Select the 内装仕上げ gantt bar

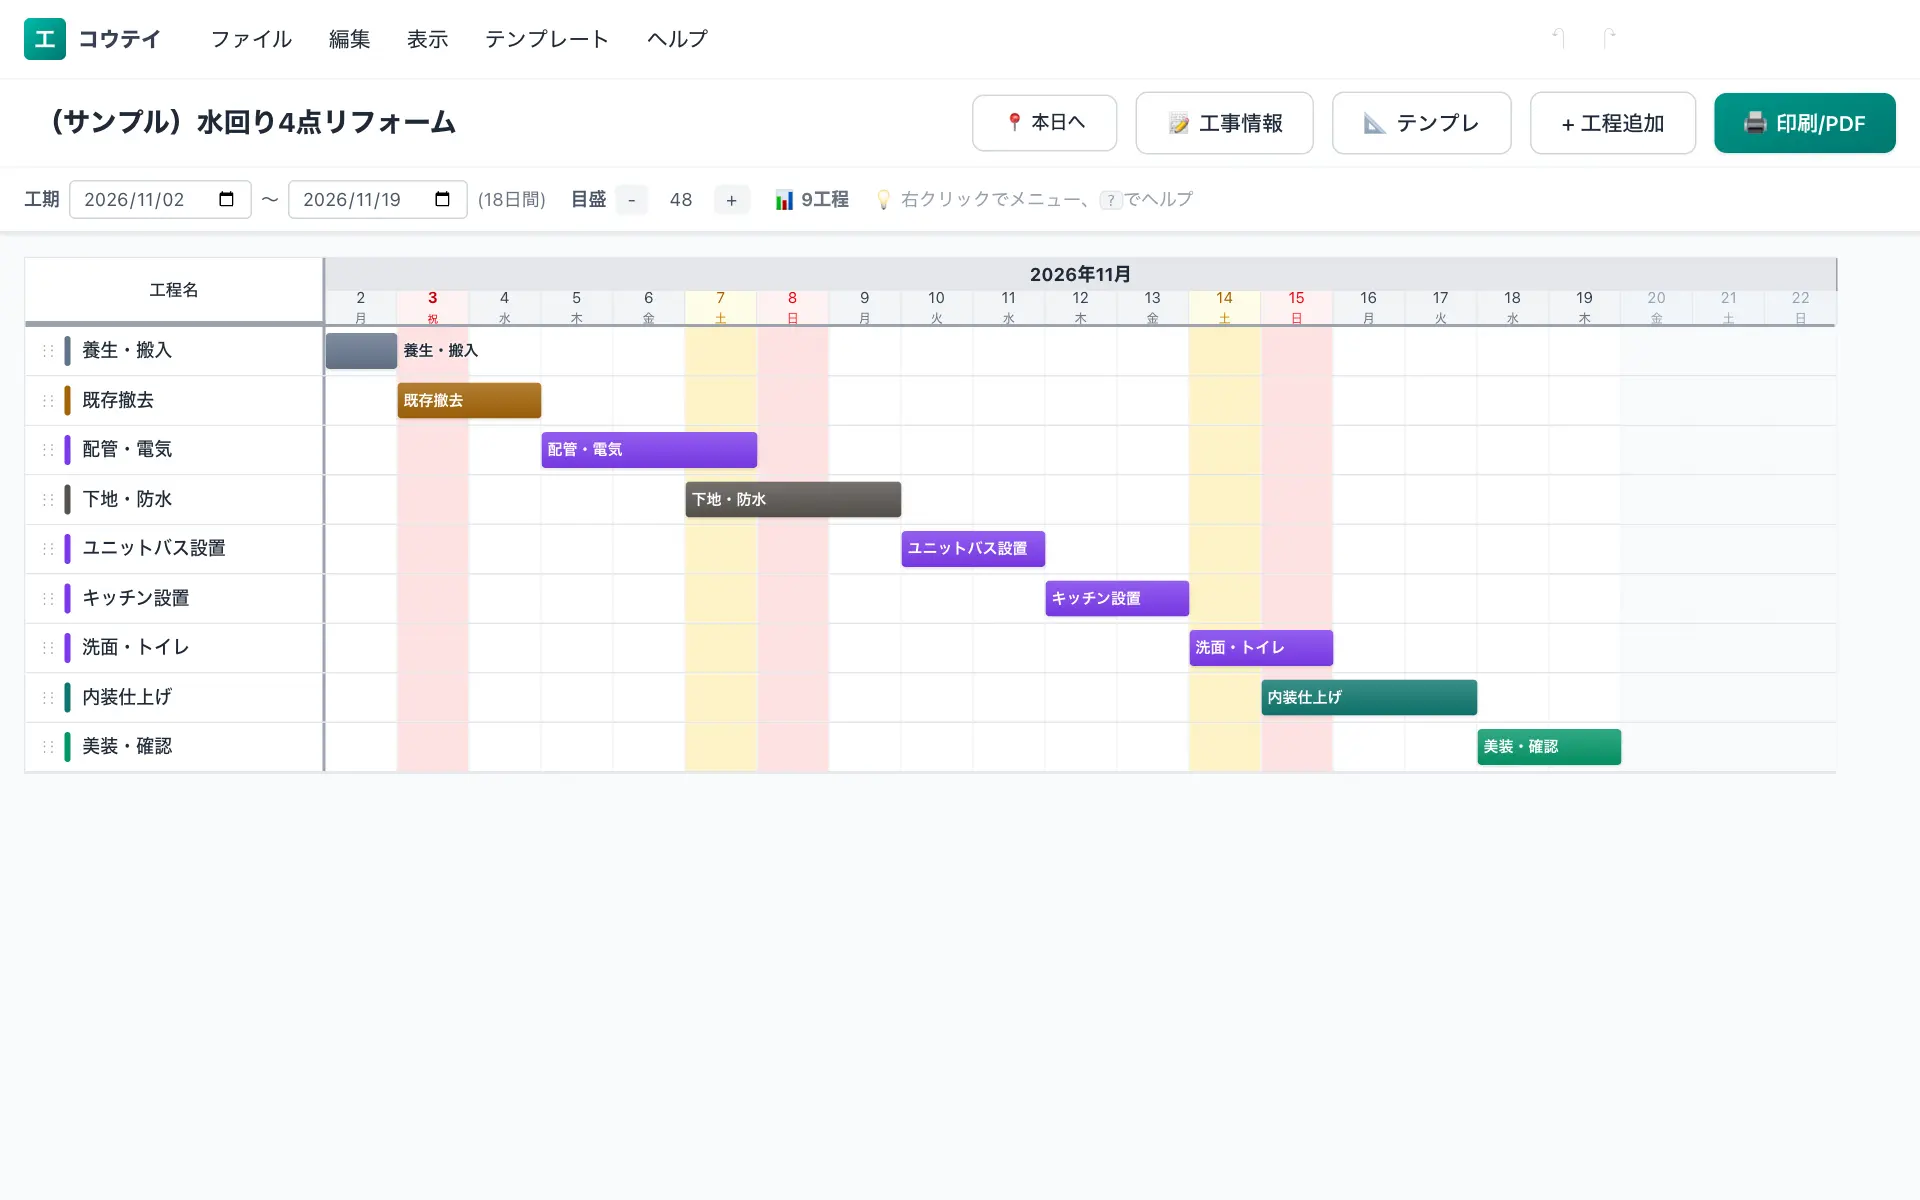[1369, 697]
